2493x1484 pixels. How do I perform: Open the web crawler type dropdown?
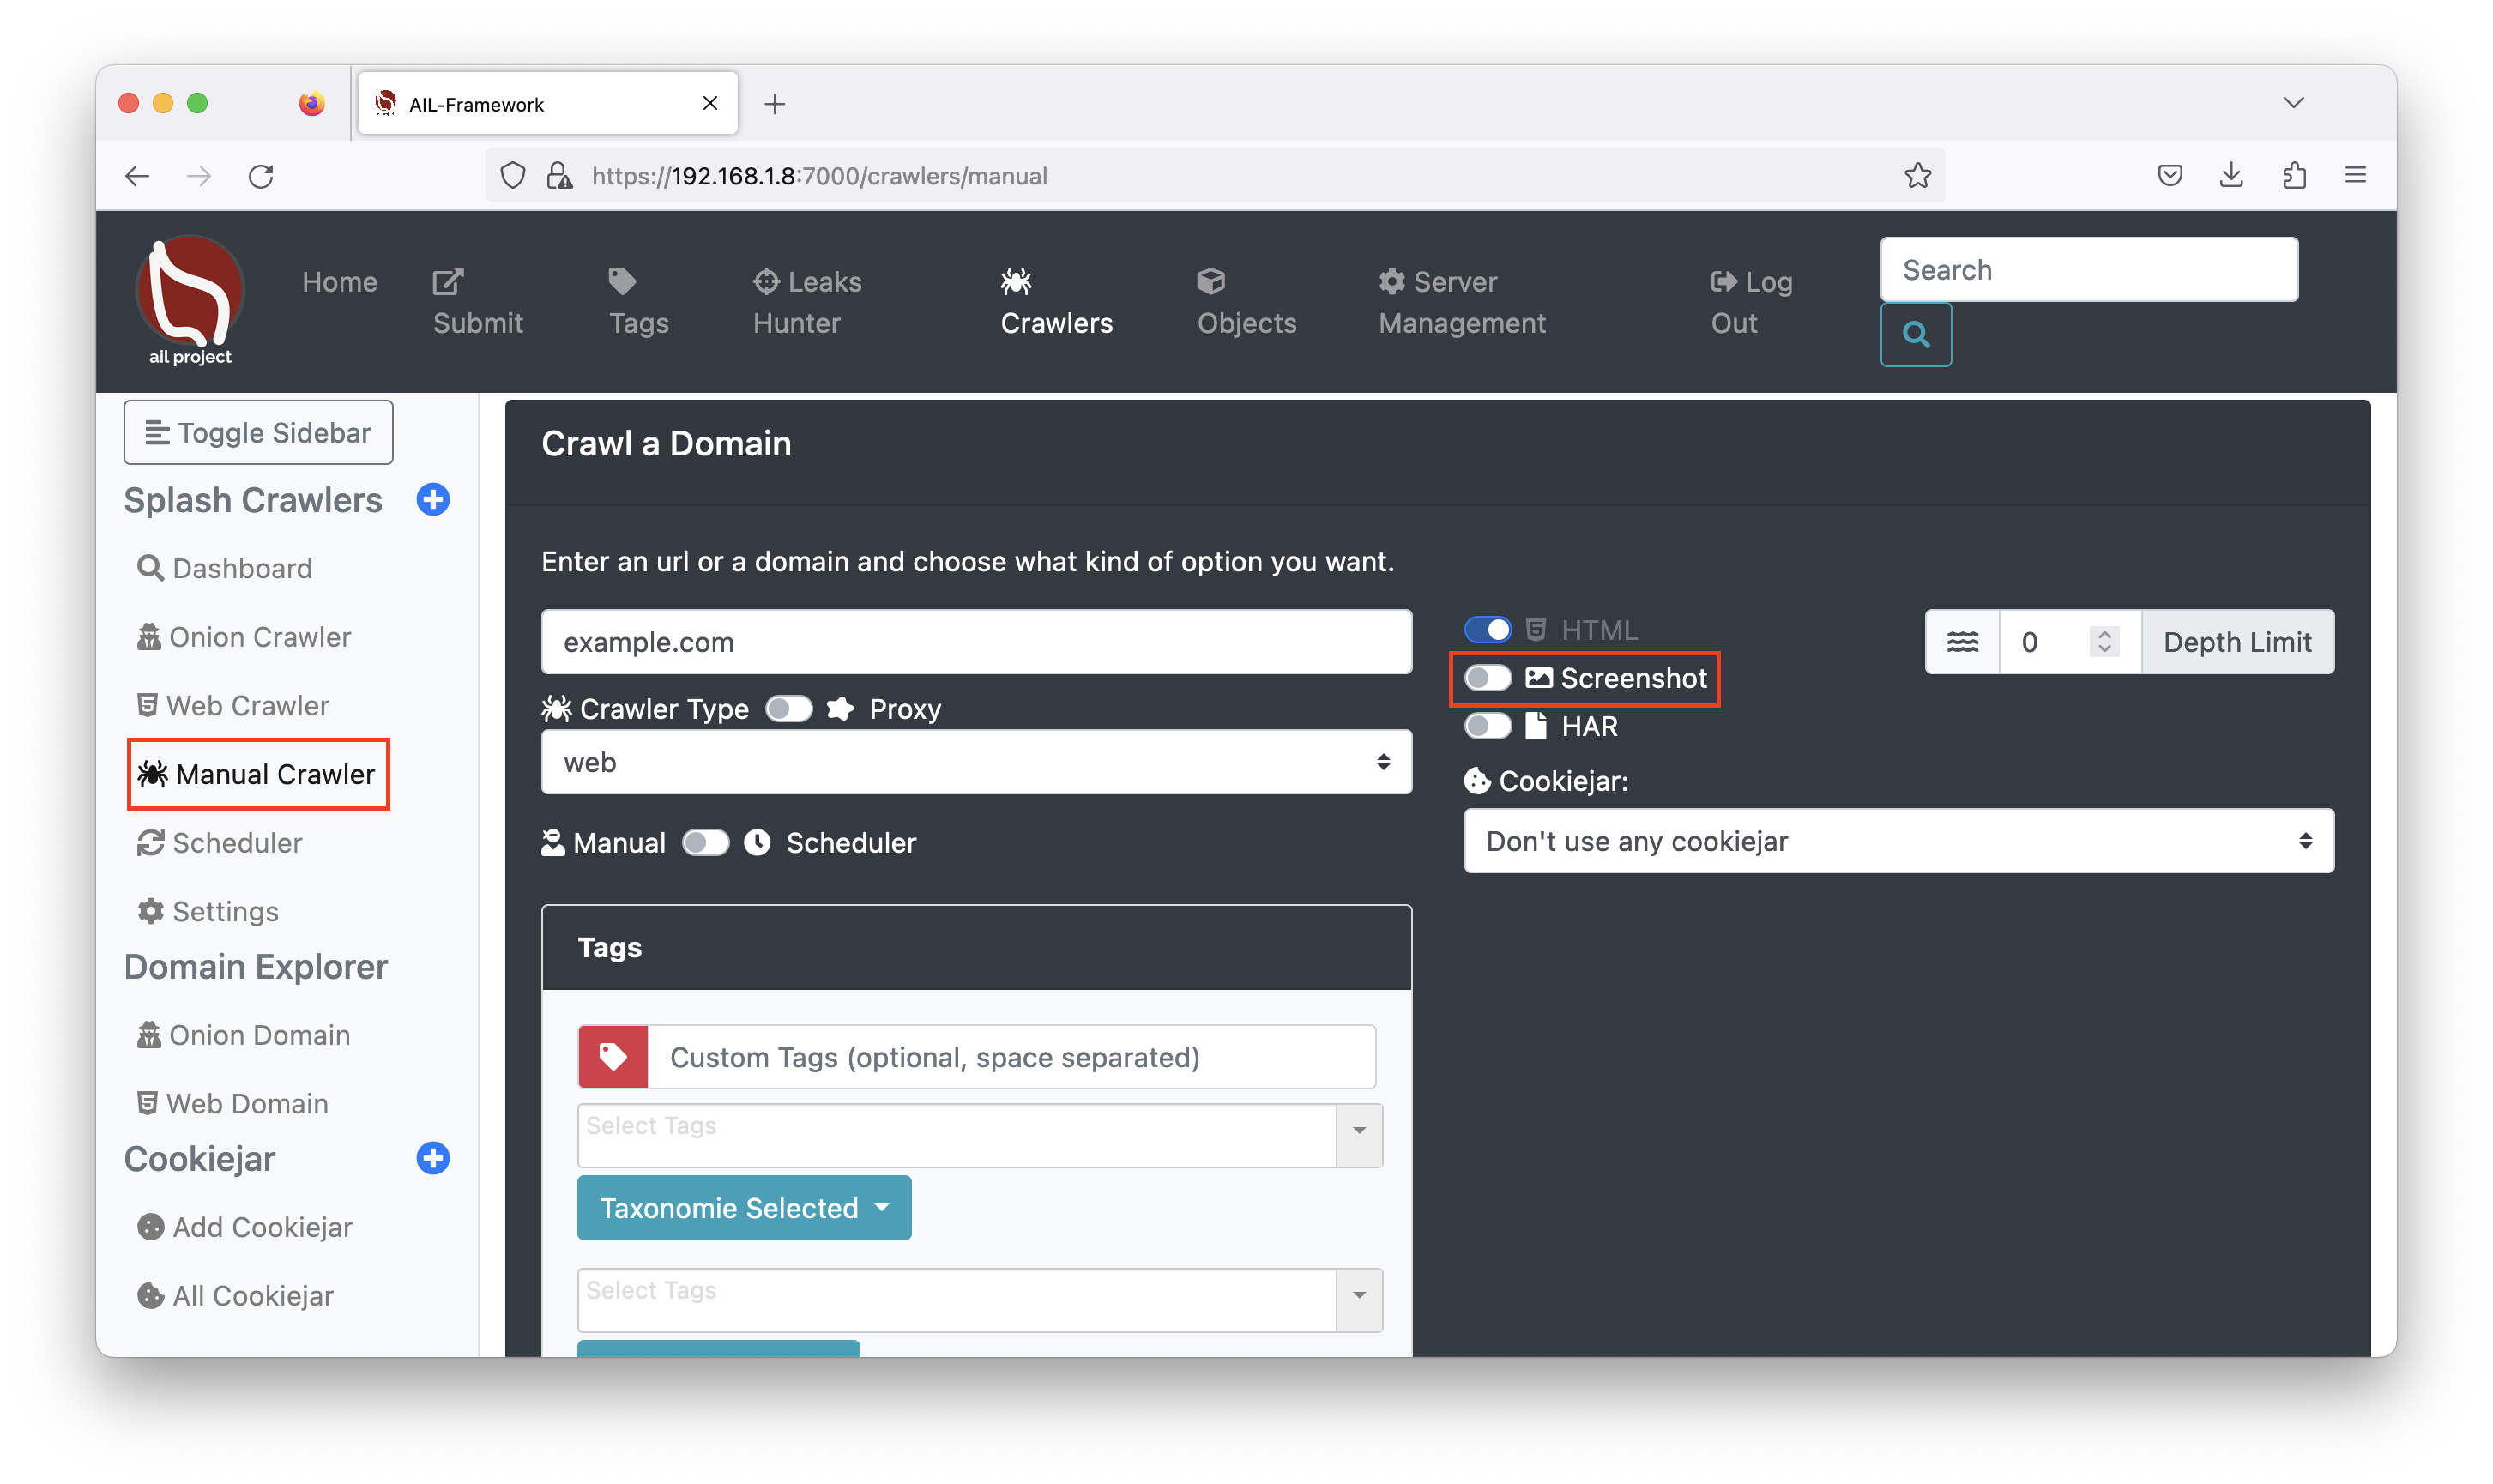(976, 761)
